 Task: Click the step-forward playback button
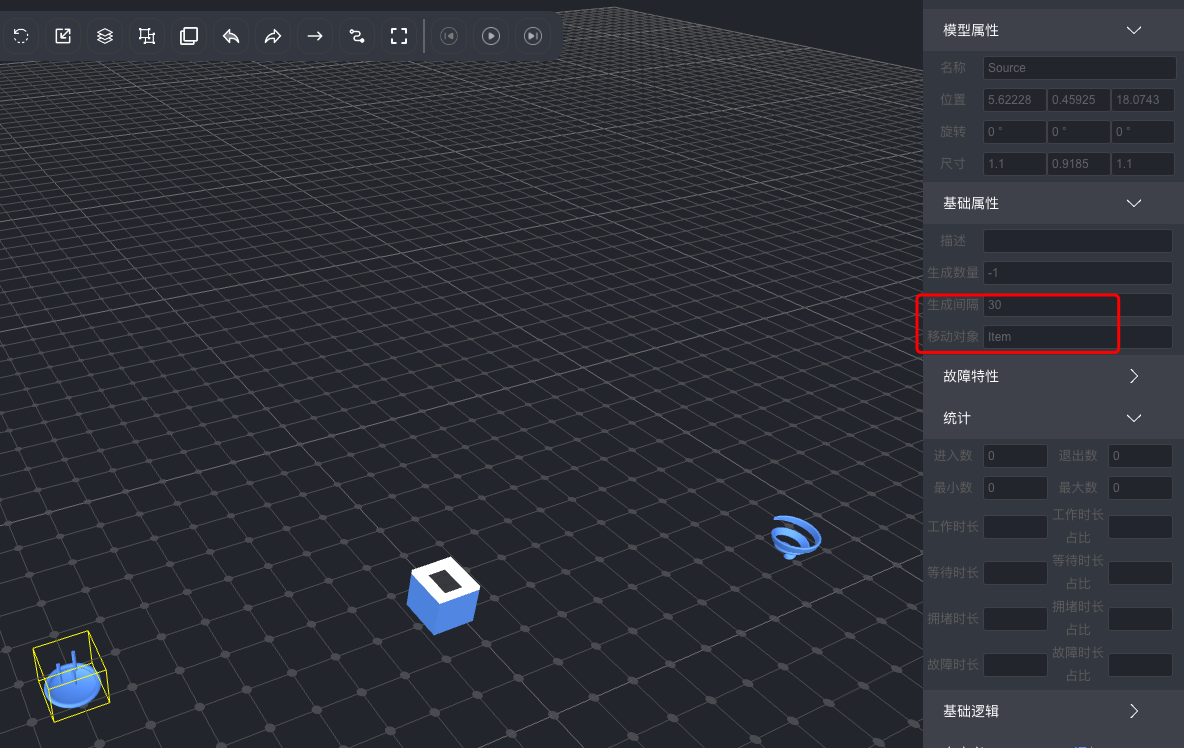coord(533,36)
